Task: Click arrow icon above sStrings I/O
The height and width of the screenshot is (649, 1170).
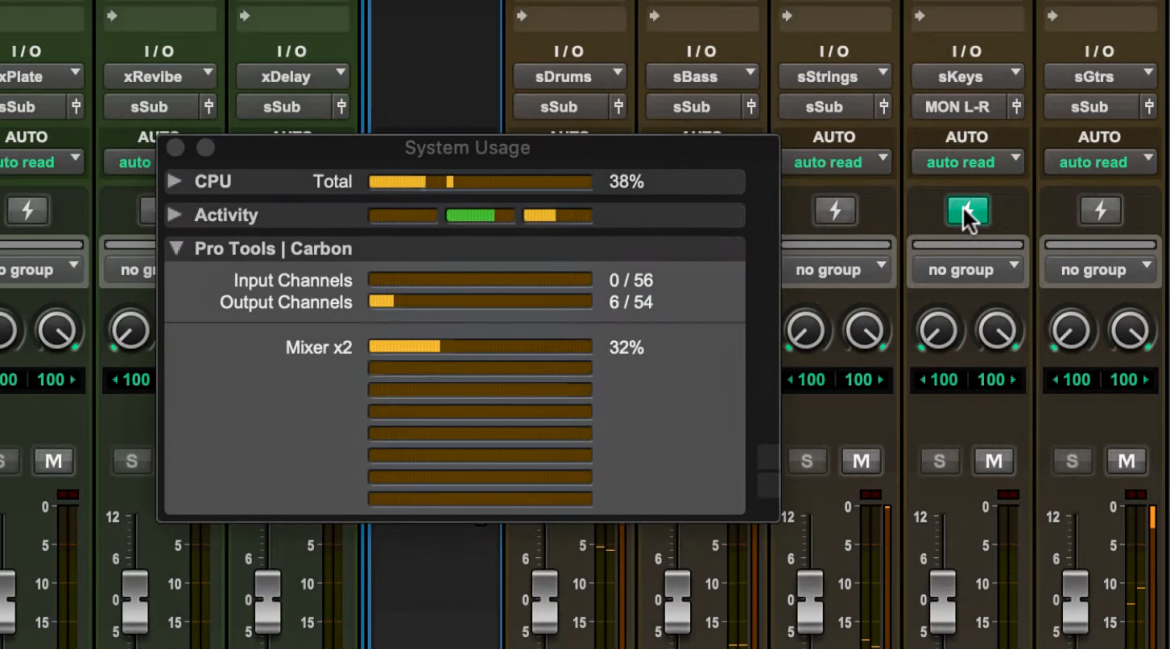Action: click(x=787, y=16)
